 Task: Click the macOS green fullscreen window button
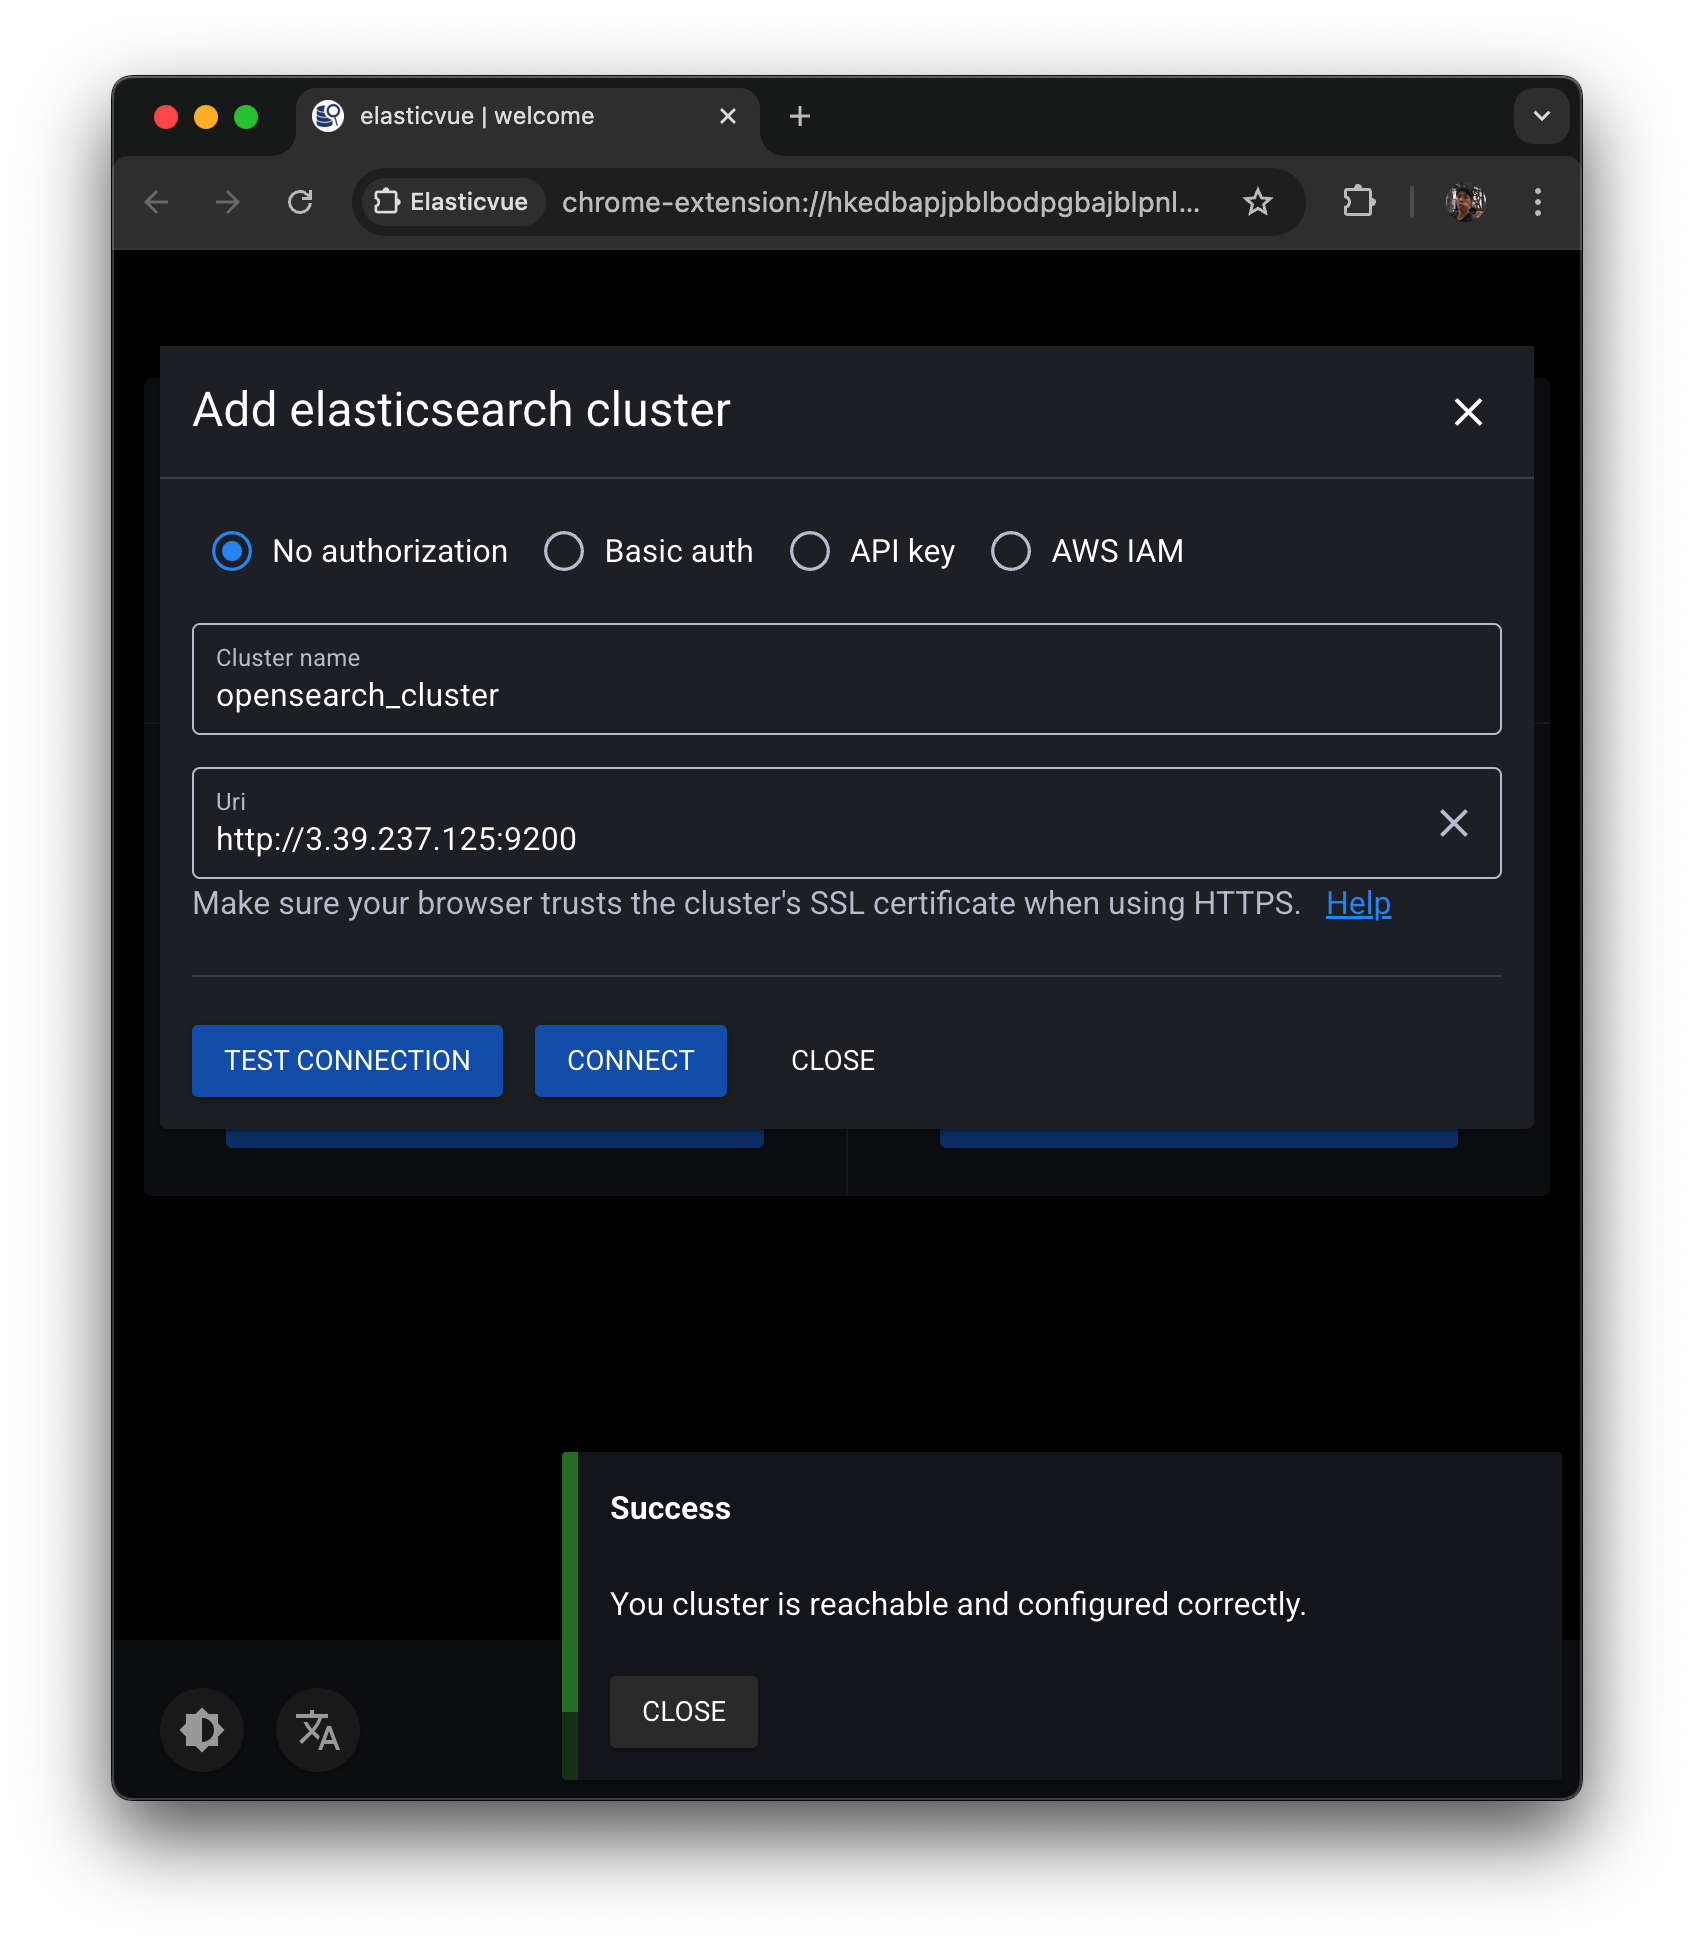click(x=246, y=117)
